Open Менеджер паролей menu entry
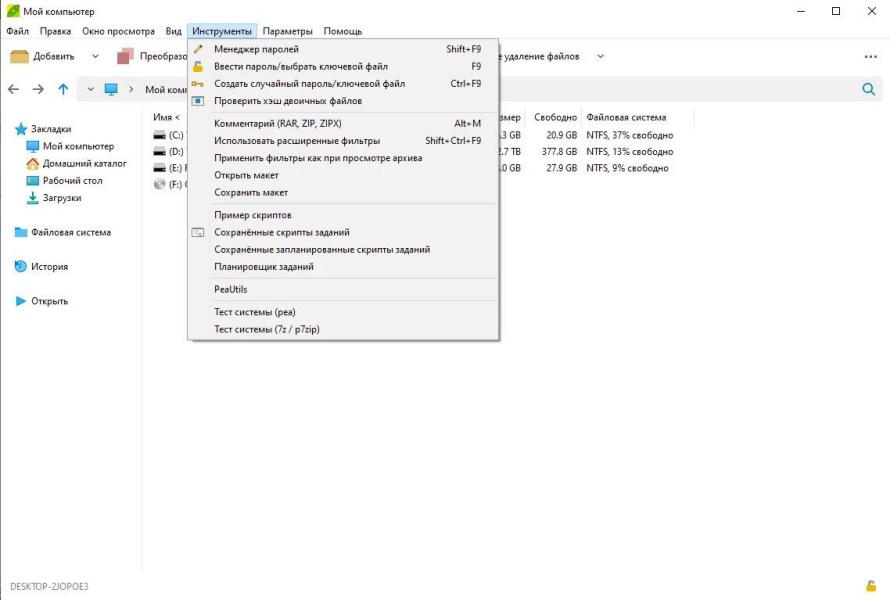Screen dimensions: 890x600 pyautogui.click(x=343, y=49)
